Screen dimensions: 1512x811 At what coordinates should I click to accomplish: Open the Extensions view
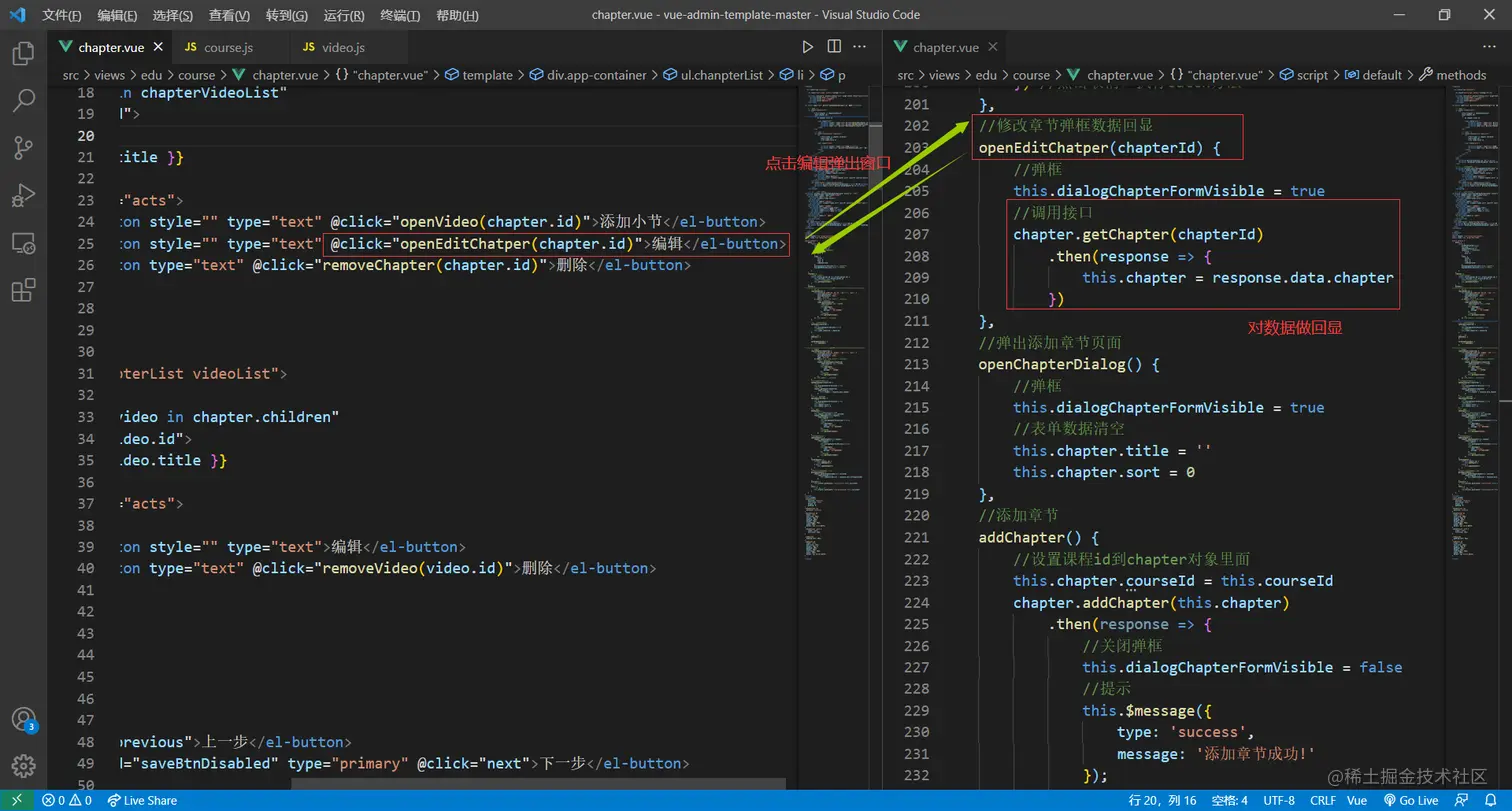(23, 290)
